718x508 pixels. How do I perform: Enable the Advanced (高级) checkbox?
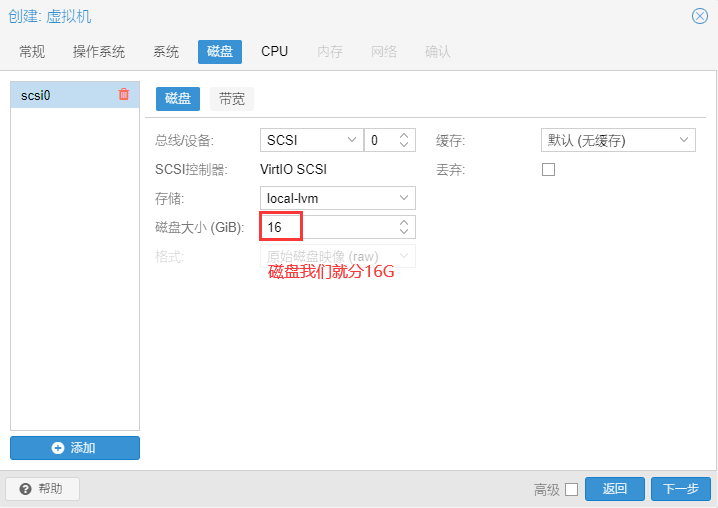[571, 489]
